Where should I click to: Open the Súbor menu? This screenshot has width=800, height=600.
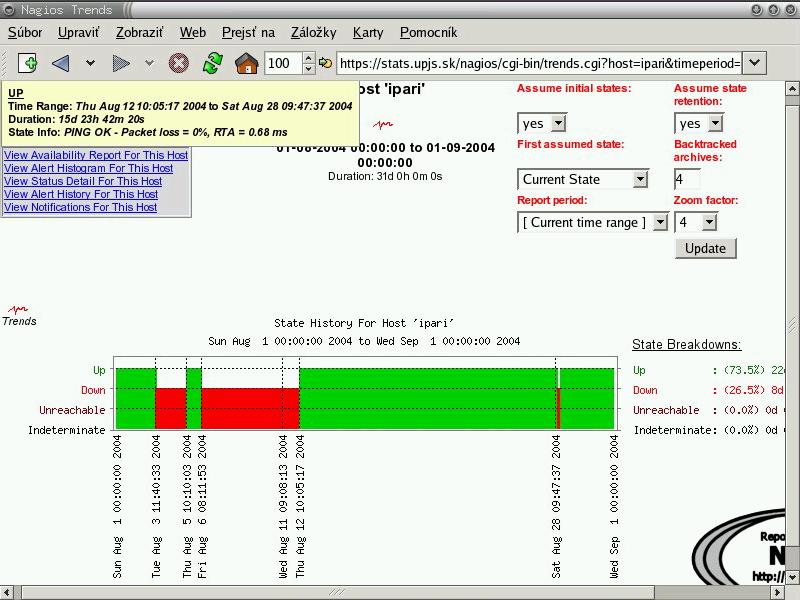[25, 33]
